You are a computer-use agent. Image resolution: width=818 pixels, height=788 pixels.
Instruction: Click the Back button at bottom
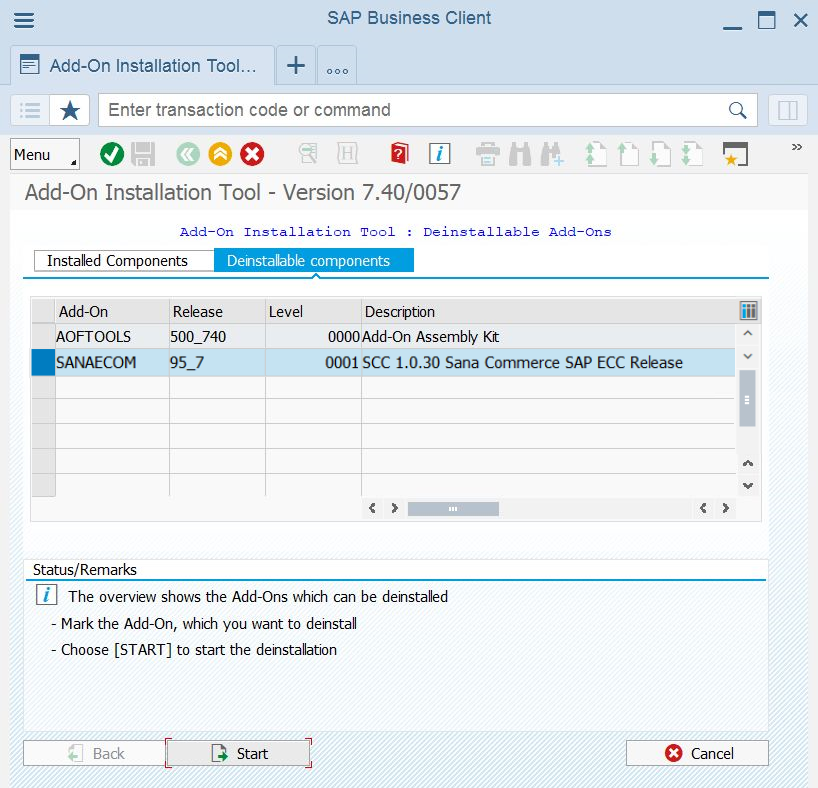[x=95, y=753]
